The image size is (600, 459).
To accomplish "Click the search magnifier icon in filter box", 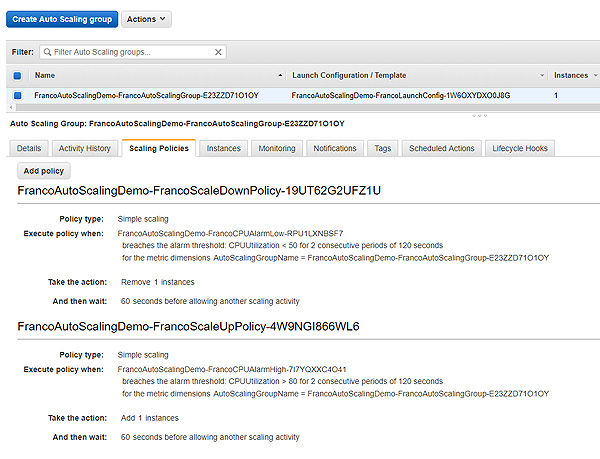I will [47, 52].
